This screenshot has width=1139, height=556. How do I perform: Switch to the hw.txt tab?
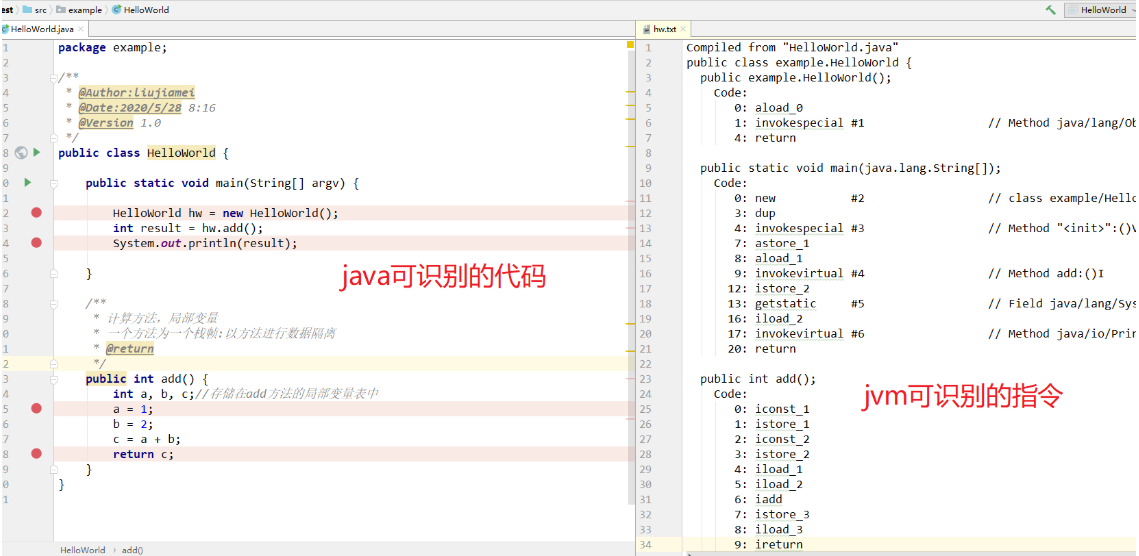pos(663,29)
